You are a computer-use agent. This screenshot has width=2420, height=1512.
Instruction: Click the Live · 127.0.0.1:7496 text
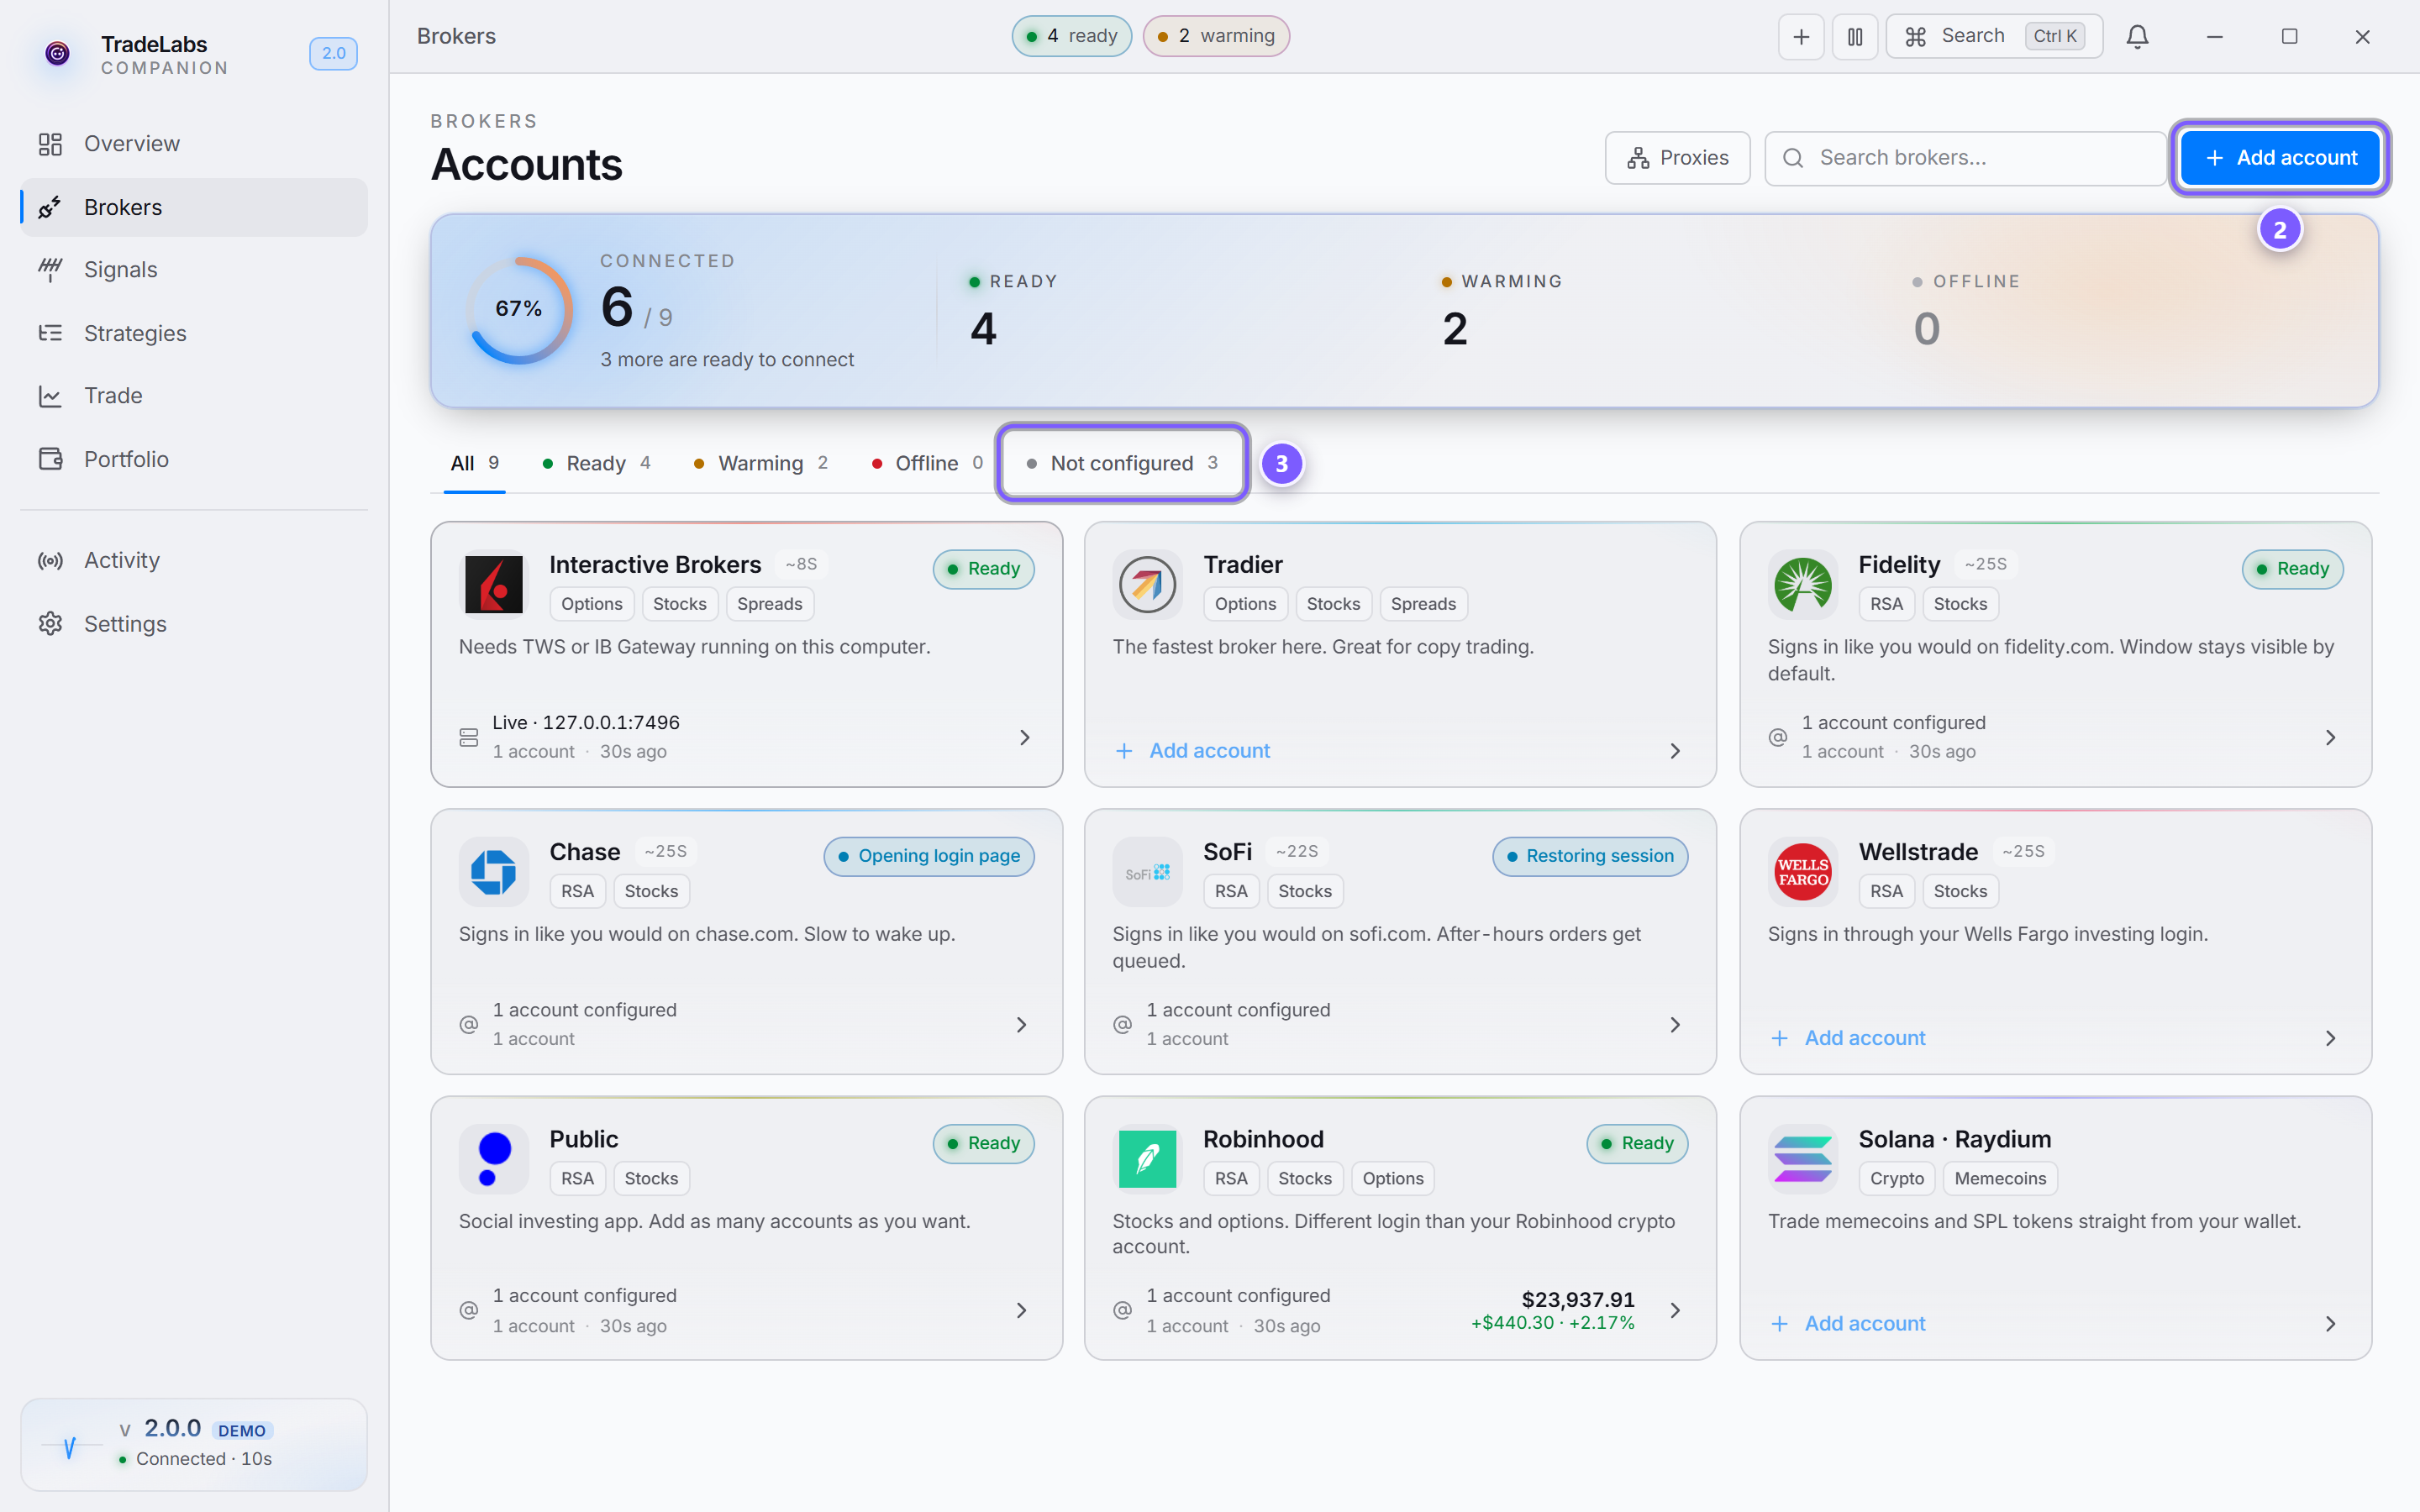click(x=586, y=723)
